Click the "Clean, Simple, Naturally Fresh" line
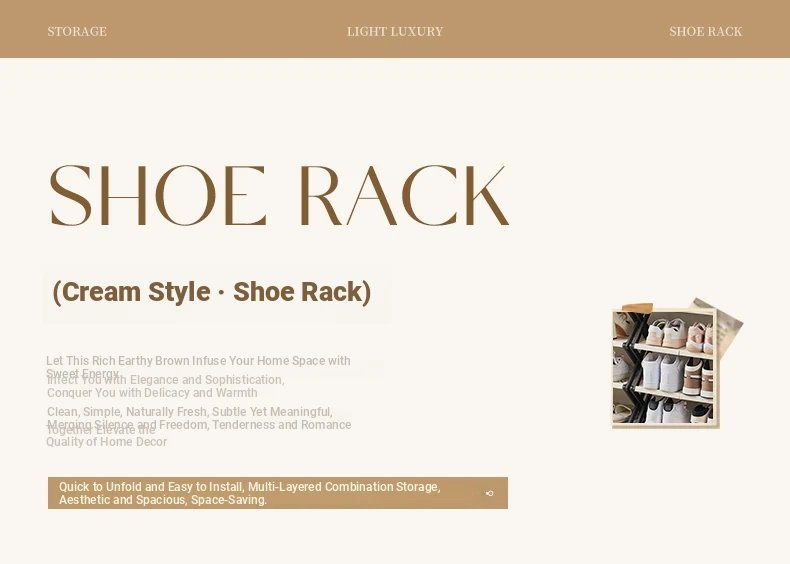This screenshot has width=790, height=564. coord(189,412)
